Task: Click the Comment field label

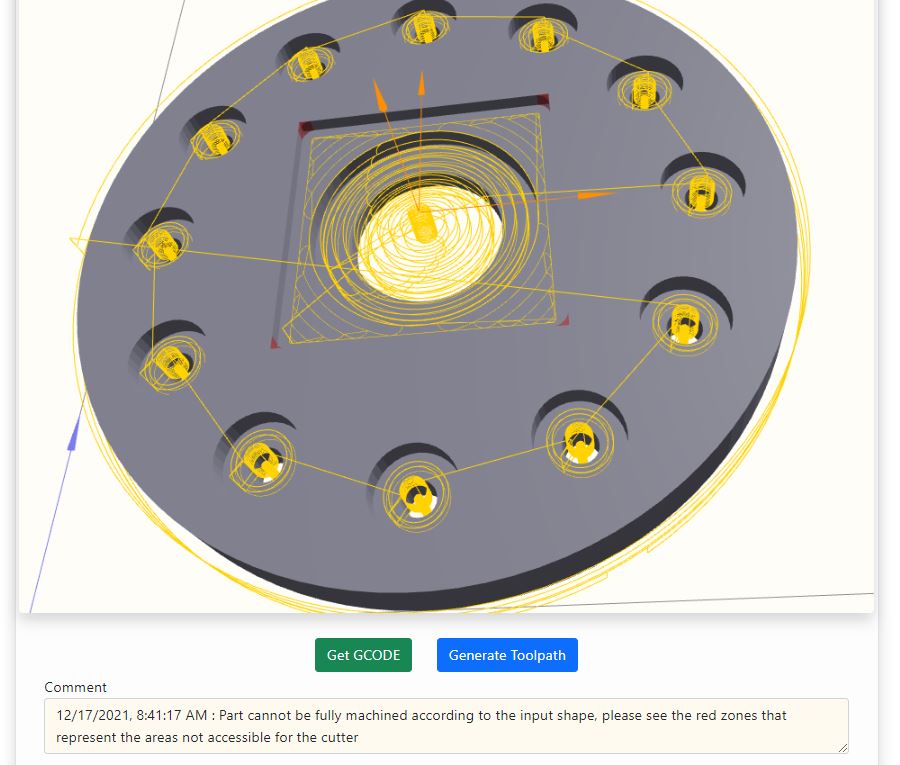Action: 75,687
